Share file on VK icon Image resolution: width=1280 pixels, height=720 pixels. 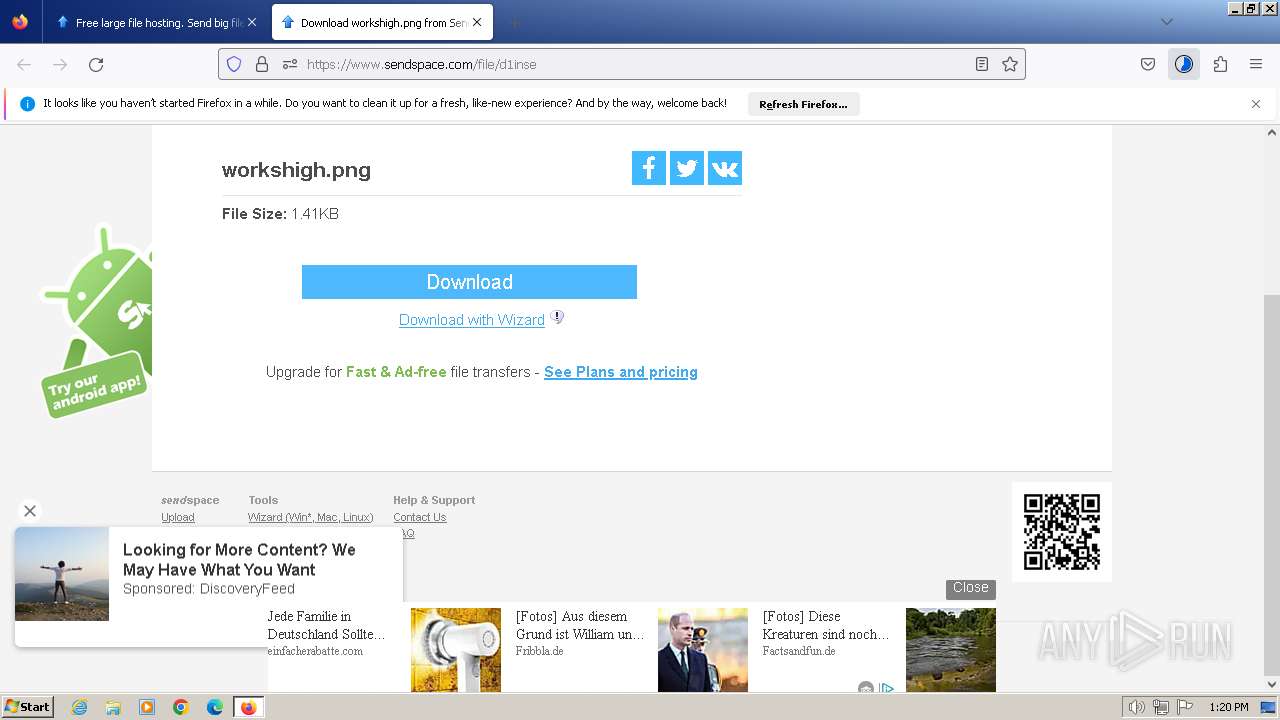725,168
